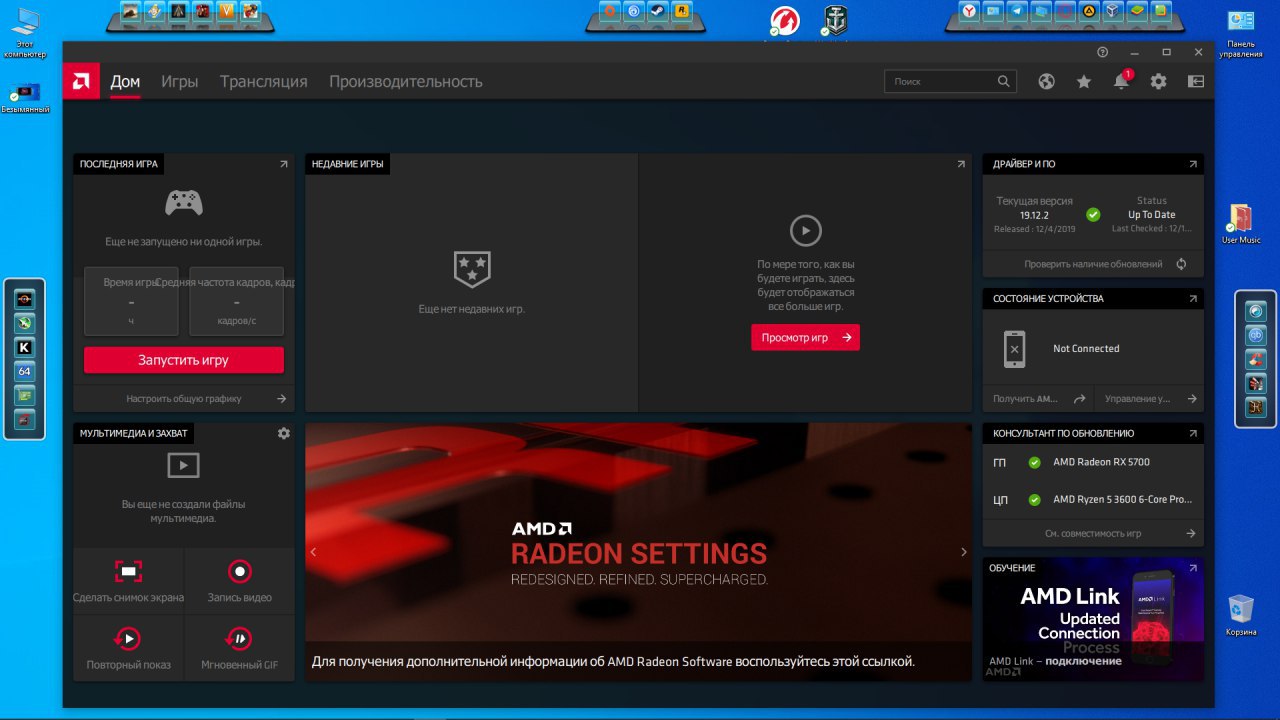
Task: Open Recycle Bin desktop icon
Action: point(1241,615)
